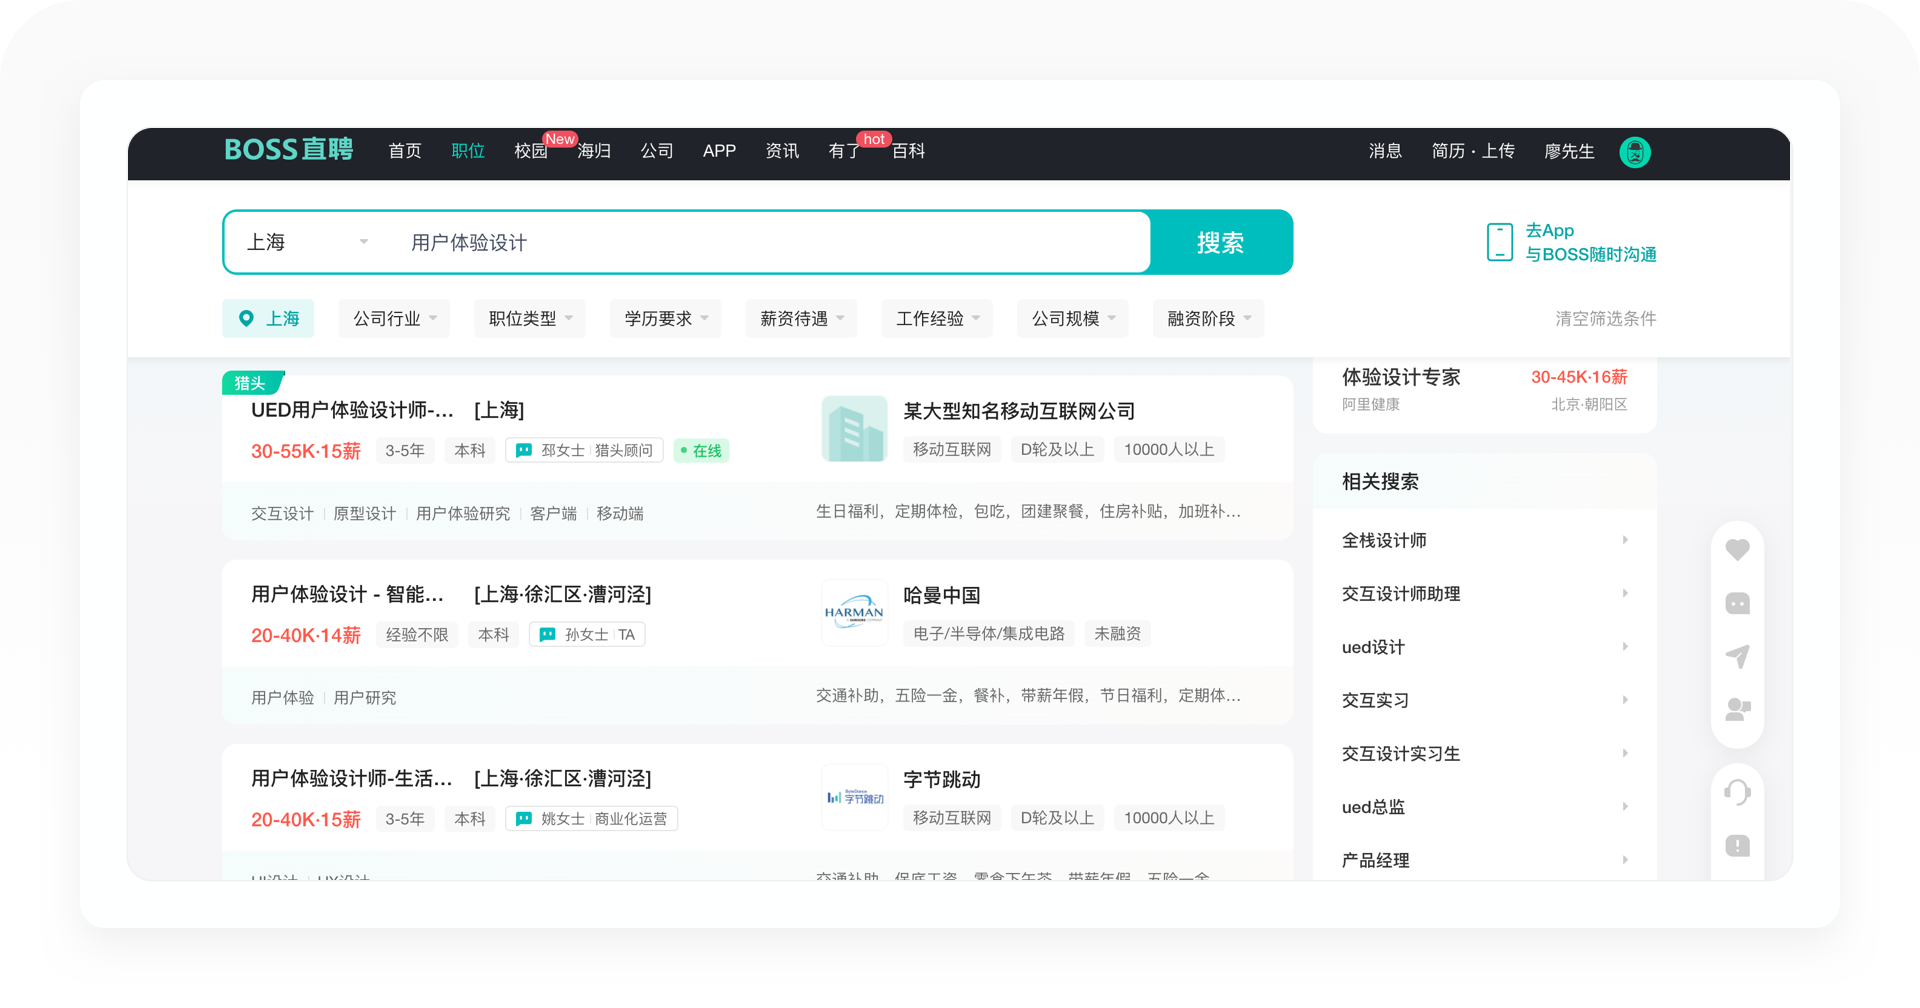Click the 电子/半导体/集成电路 industry tag
The height and width of the screenshot is (1008, 1920).
[989, 634]
